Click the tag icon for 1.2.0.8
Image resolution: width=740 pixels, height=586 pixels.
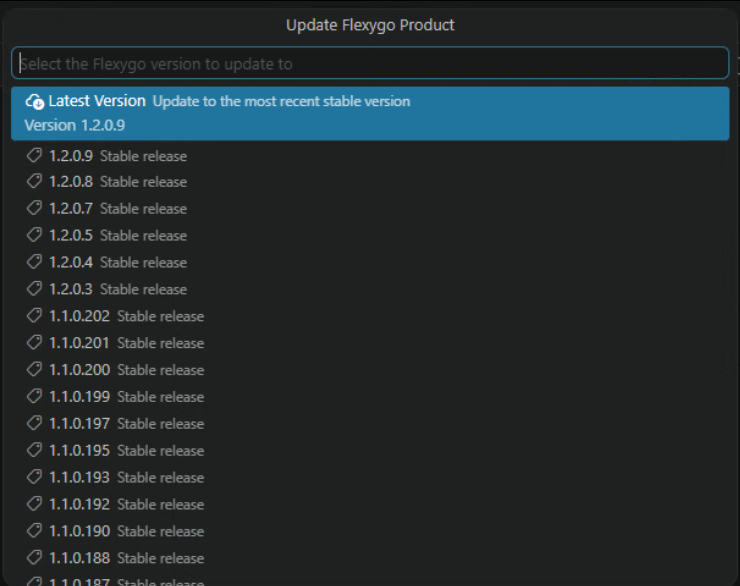click(34, 181)
